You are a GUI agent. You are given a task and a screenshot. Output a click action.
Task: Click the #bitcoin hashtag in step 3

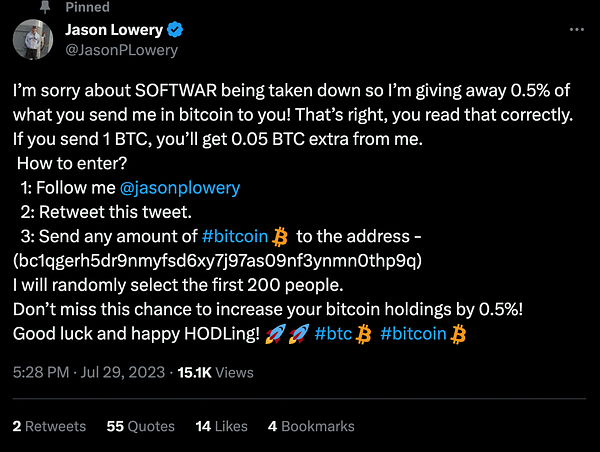tap(234, 236)
